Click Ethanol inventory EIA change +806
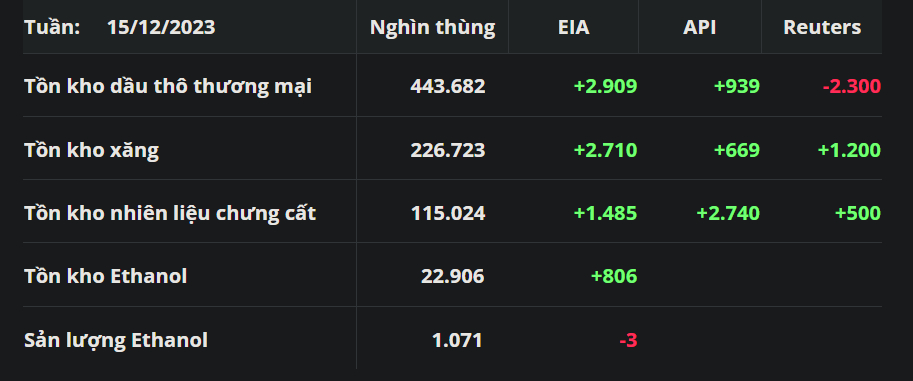Image resolution: width=913 pixels, height=381 pixels. pos(614,276)
